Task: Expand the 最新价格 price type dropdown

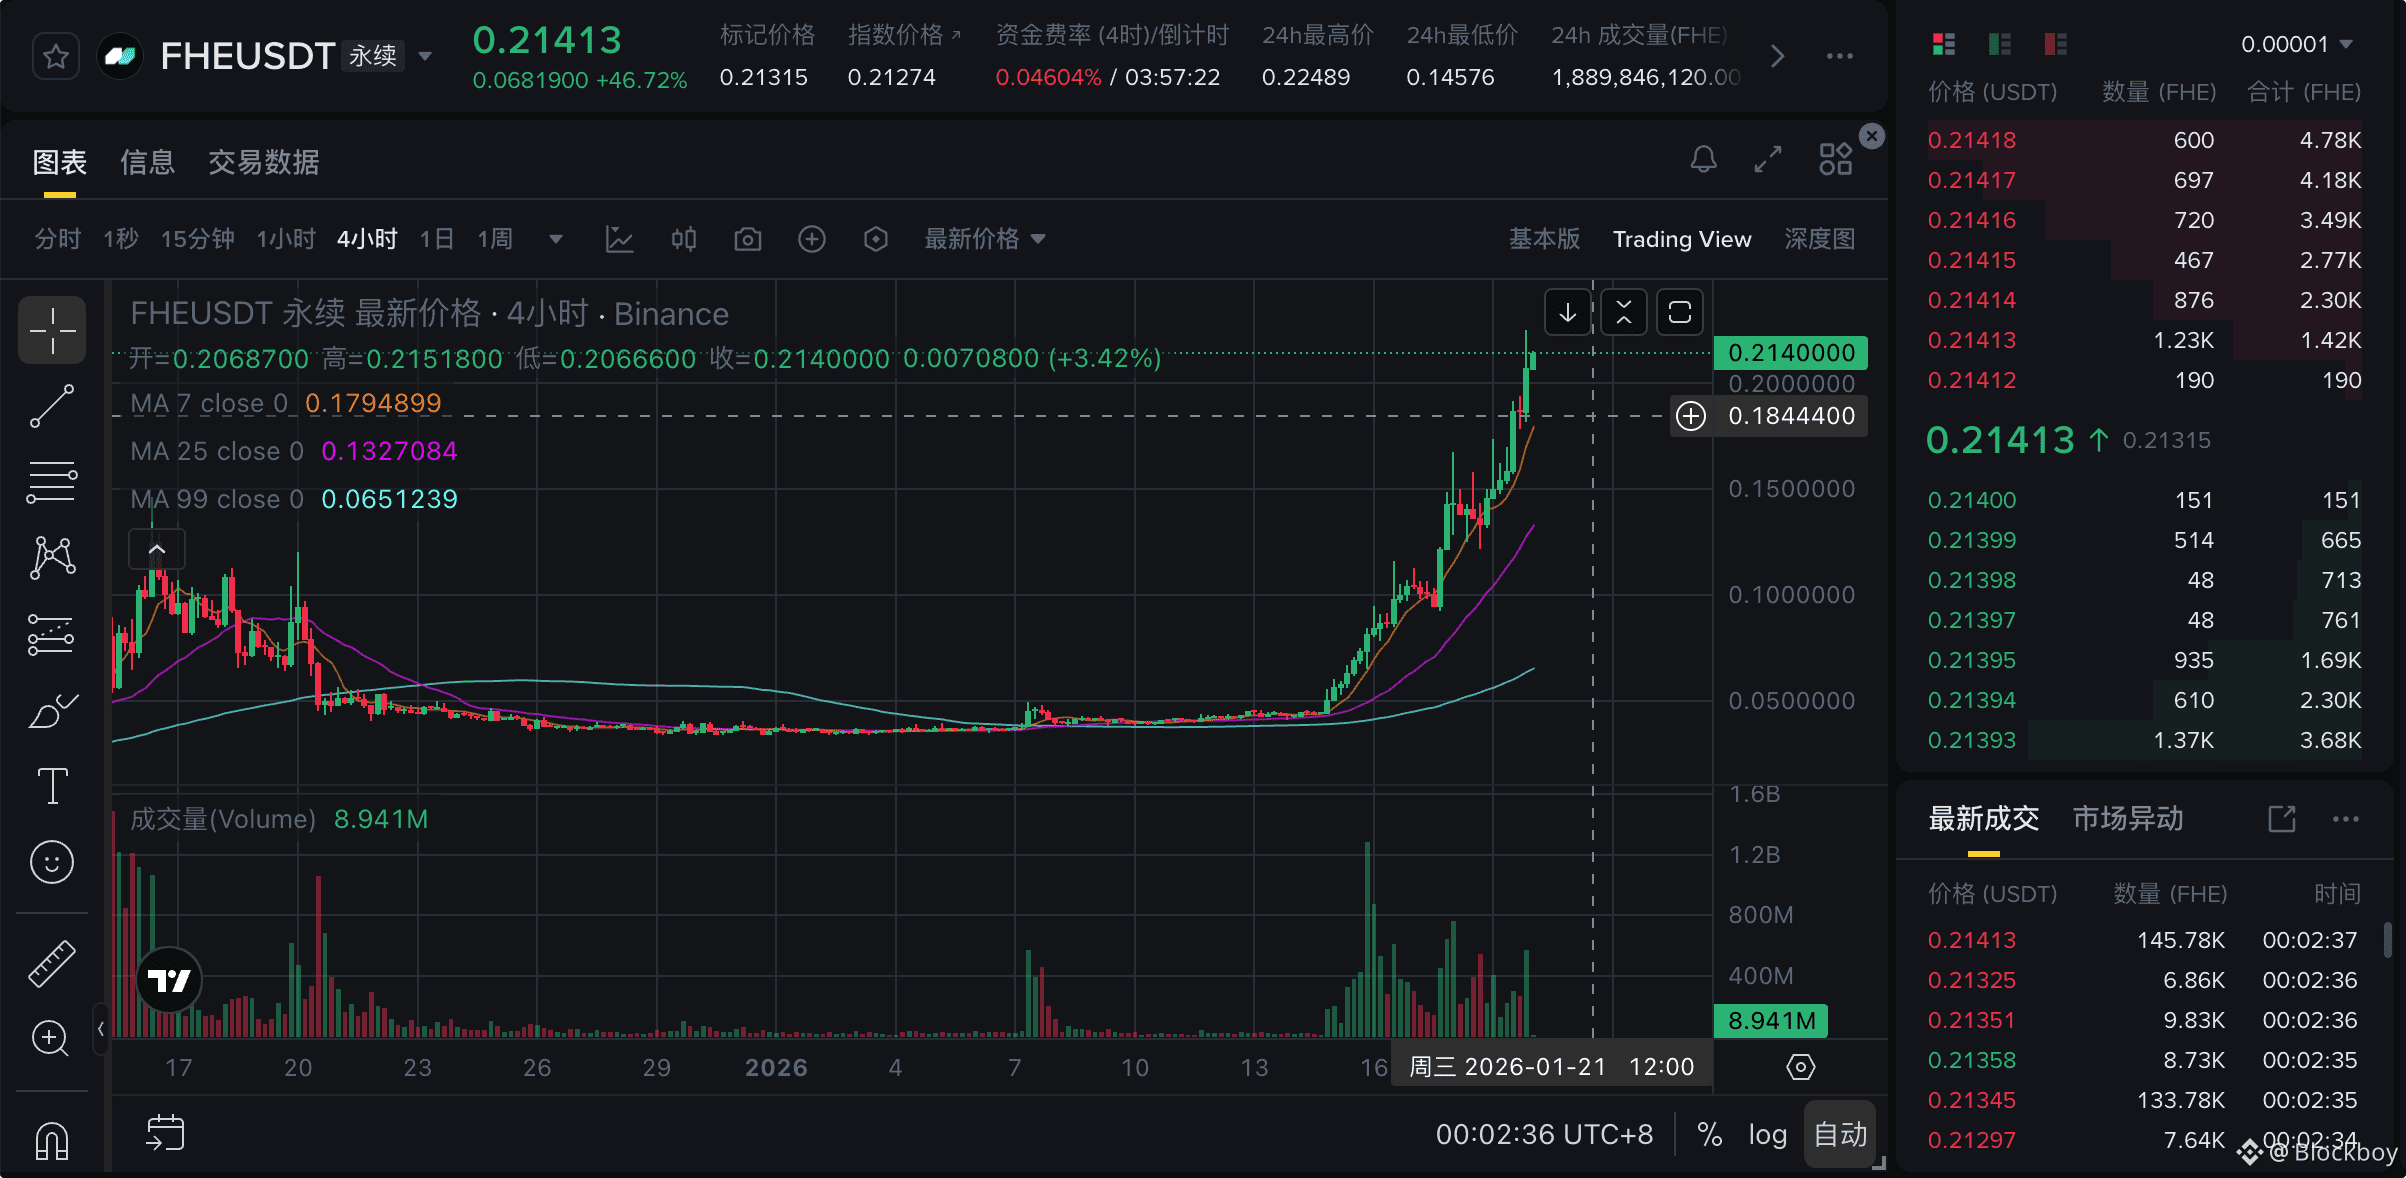Action: click(x=985, y=239)
